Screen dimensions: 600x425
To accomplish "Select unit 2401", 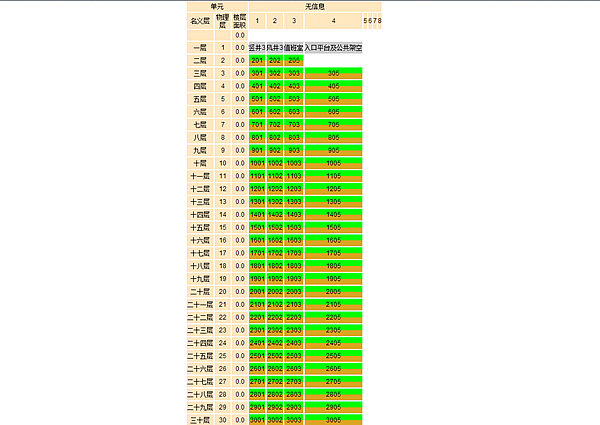I will click(x=257, y=343).
